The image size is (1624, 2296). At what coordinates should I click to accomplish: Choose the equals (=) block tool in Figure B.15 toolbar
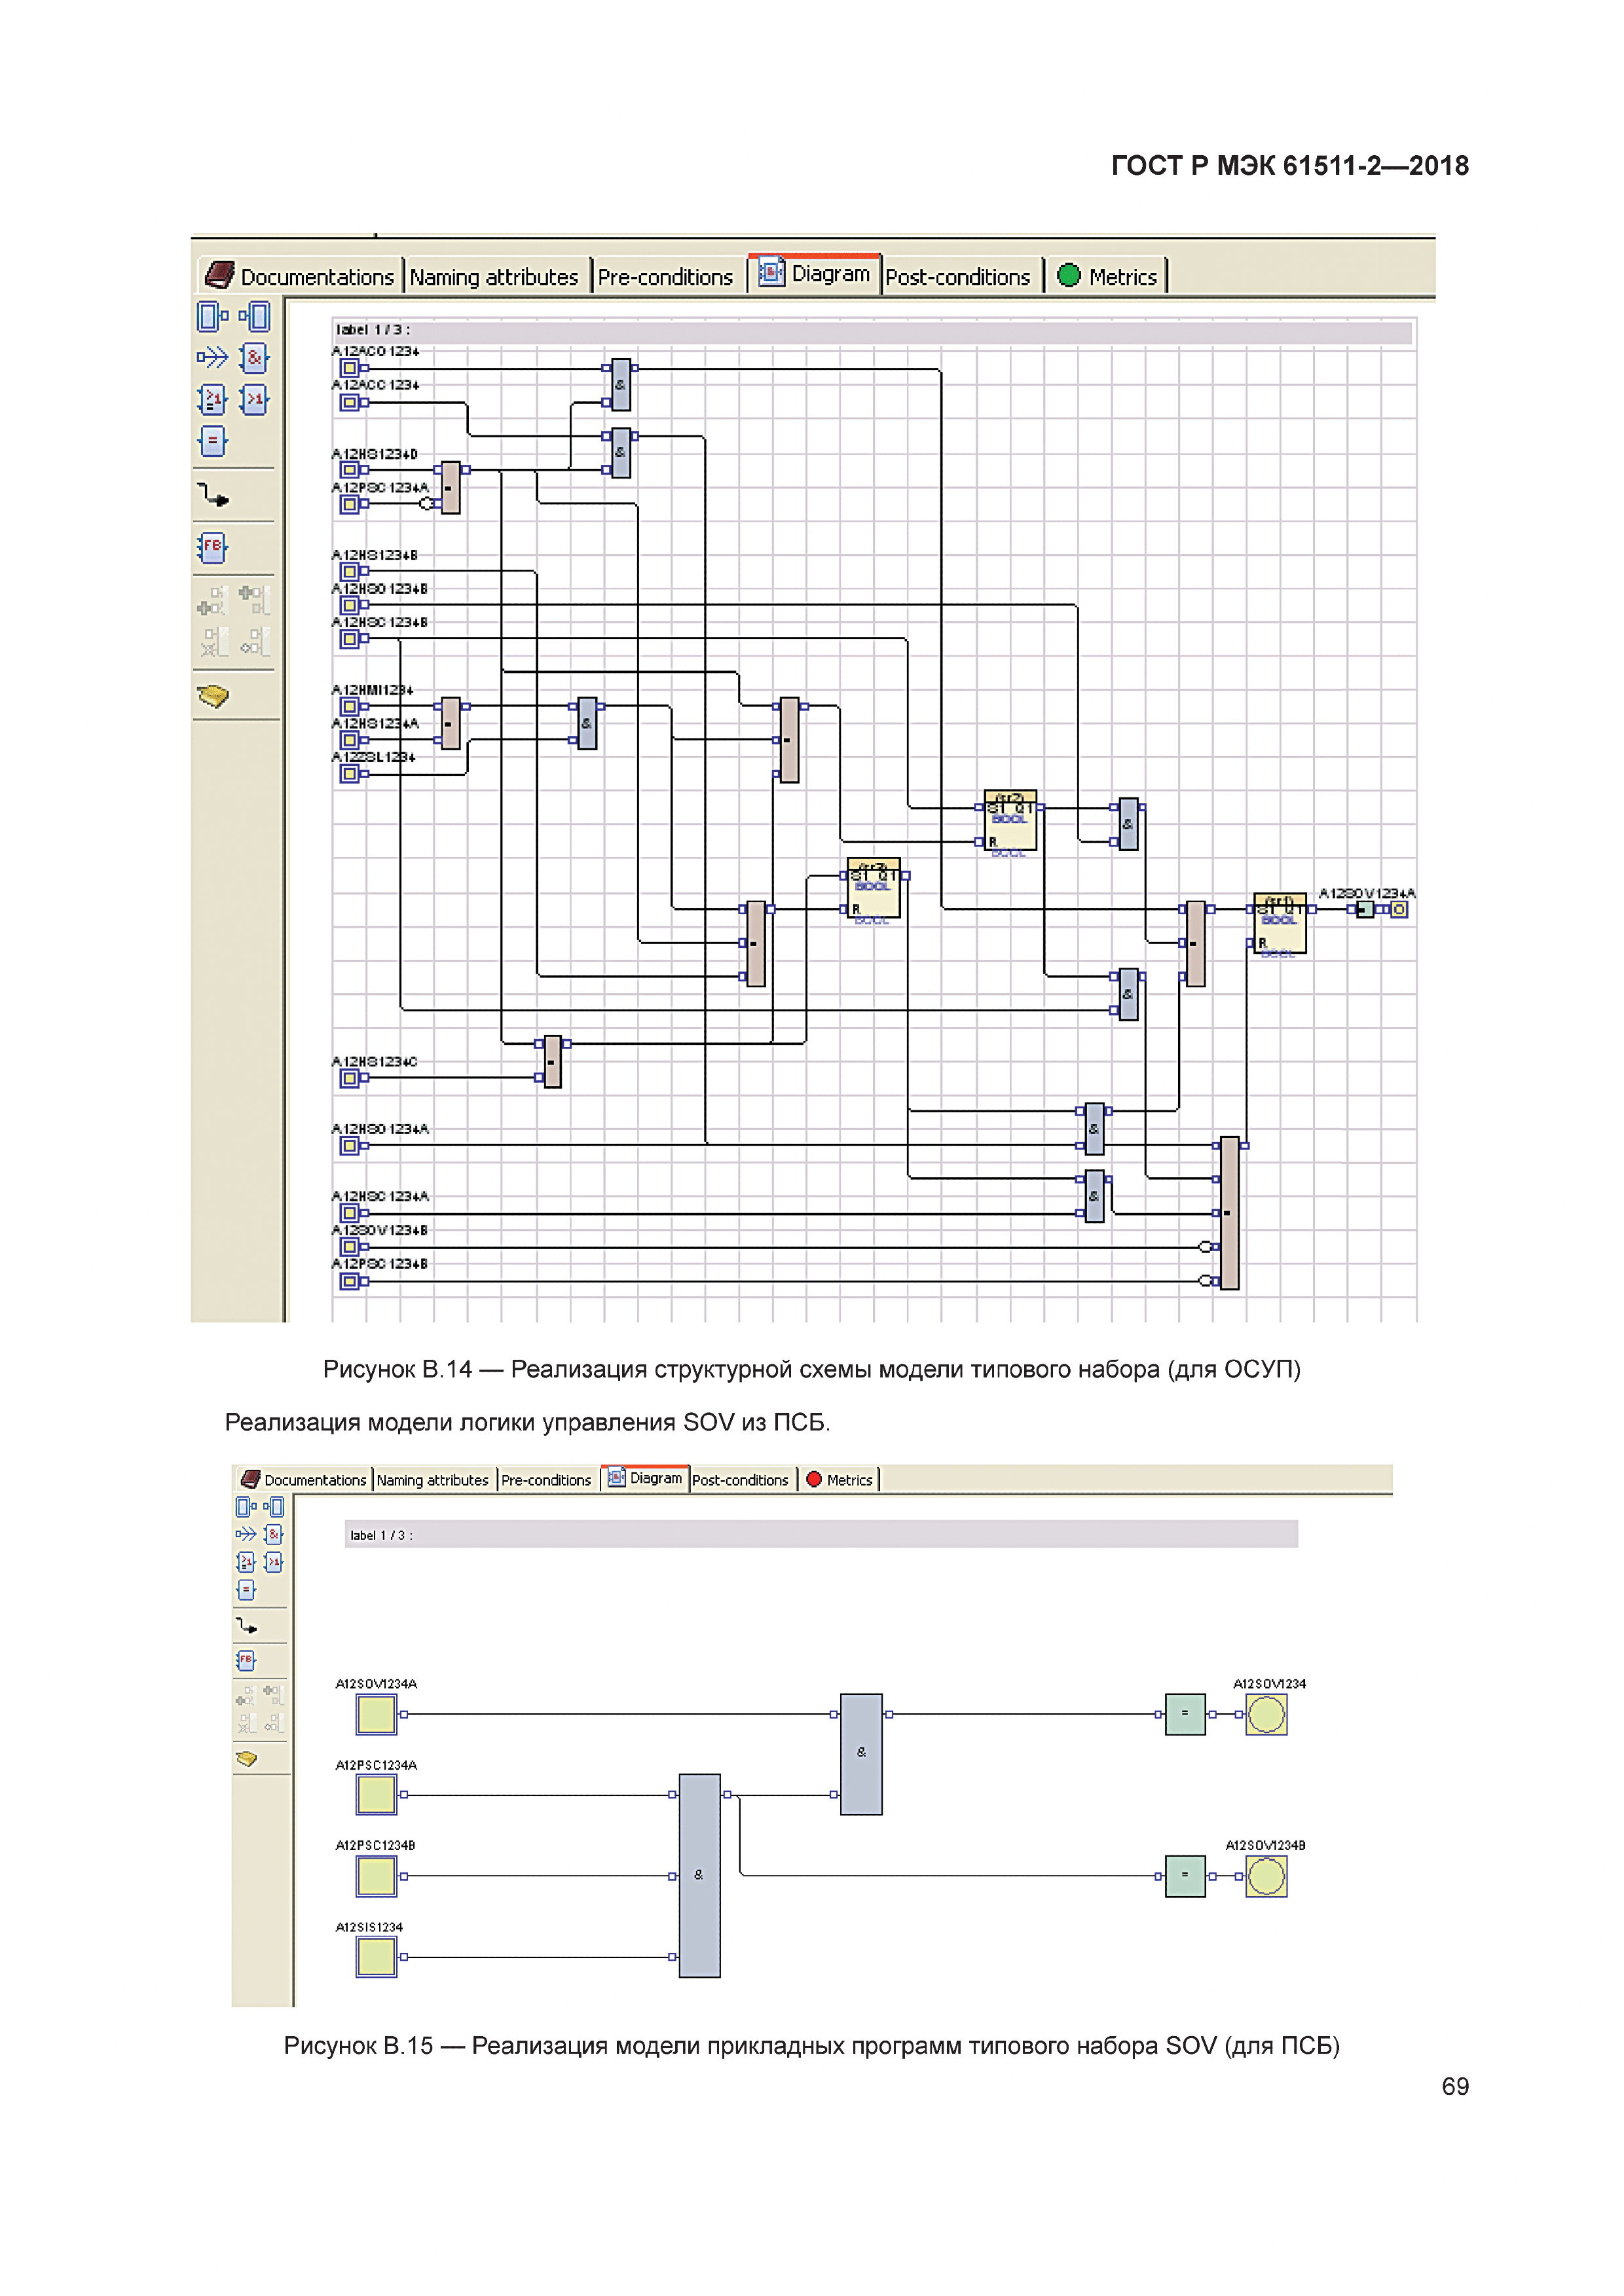(246, 1590)
